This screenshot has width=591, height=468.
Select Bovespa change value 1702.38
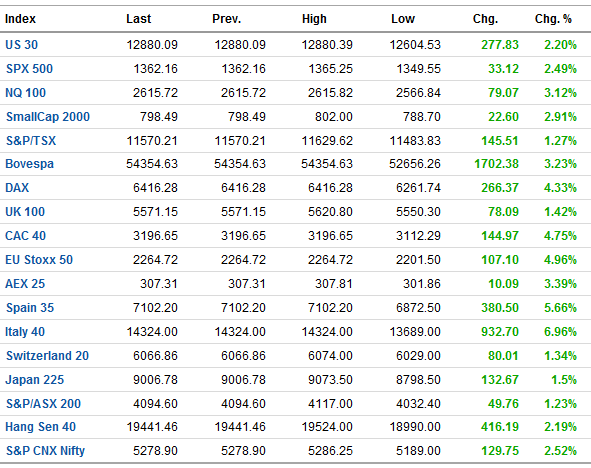point(496,164)
